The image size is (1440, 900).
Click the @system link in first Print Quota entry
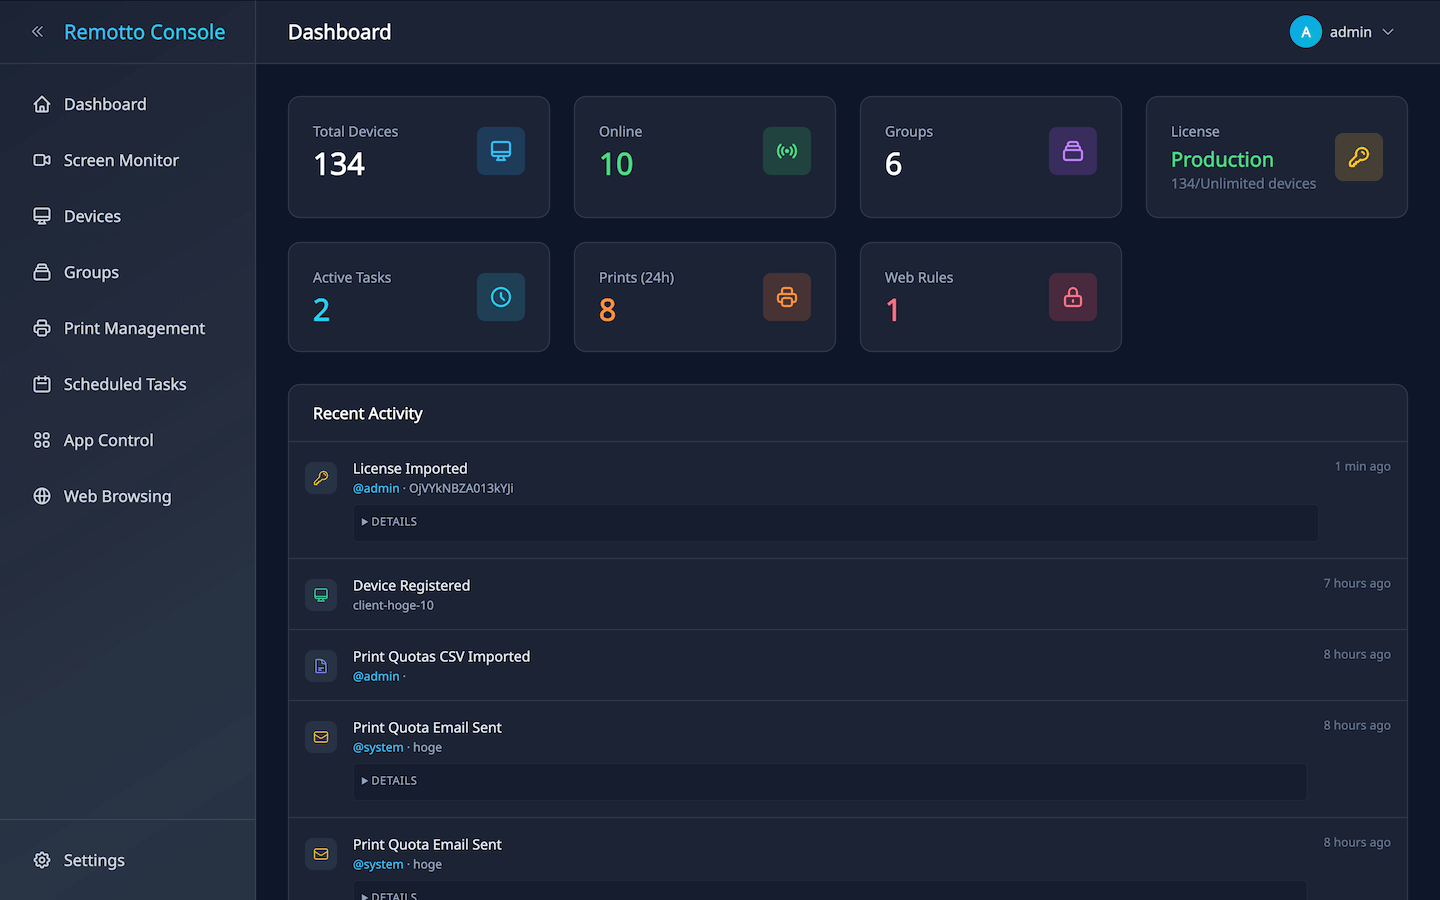(378, 748)
